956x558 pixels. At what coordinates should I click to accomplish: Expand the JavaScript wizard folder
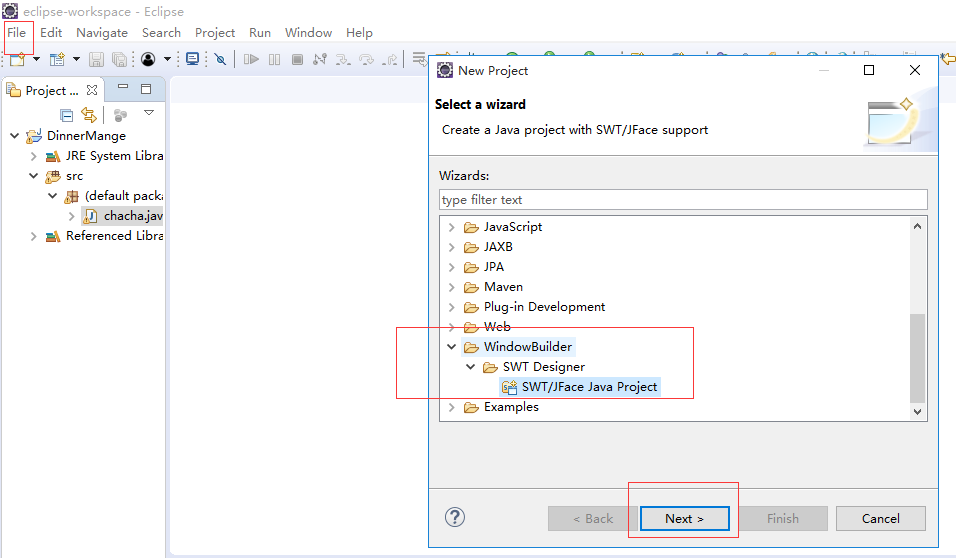click(451, 227)
